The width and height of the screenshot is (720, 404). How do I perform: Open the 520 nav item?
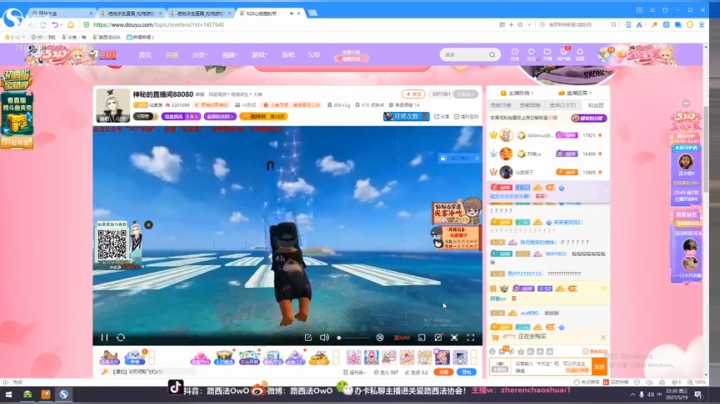(314, 55)
